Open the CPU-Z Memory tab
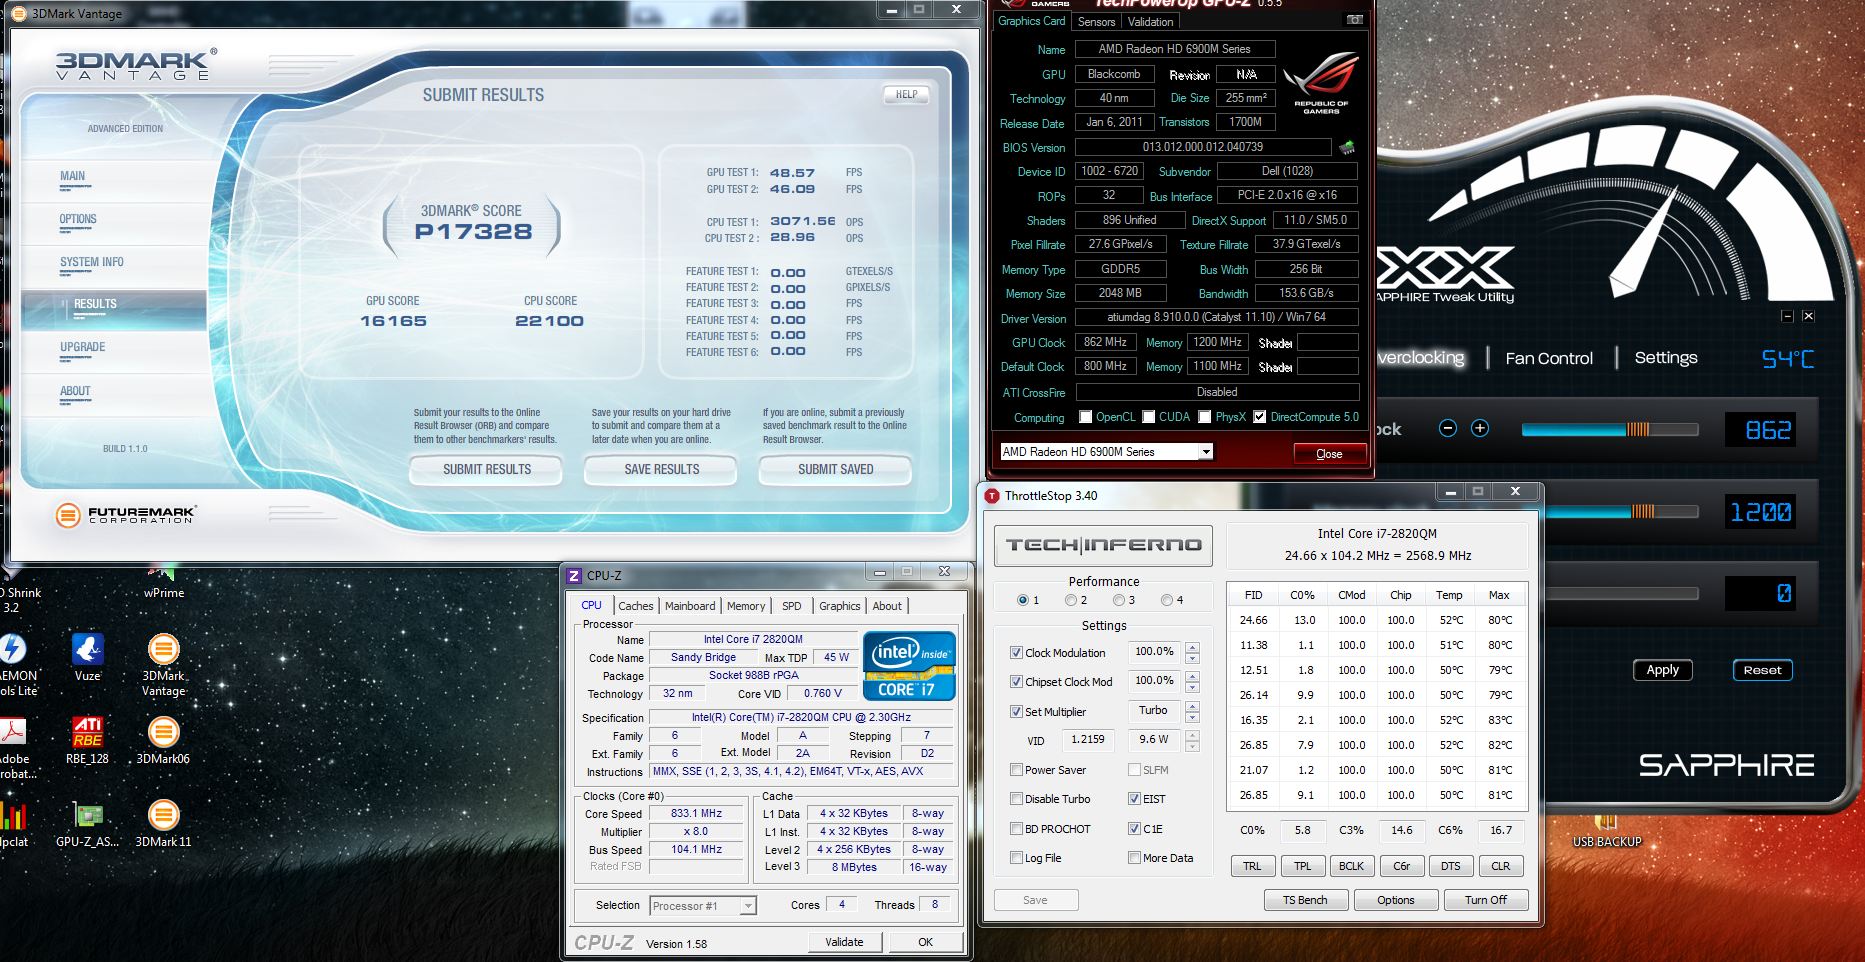Viewport: 1865px width, 962px height. [x=746, y=606]
